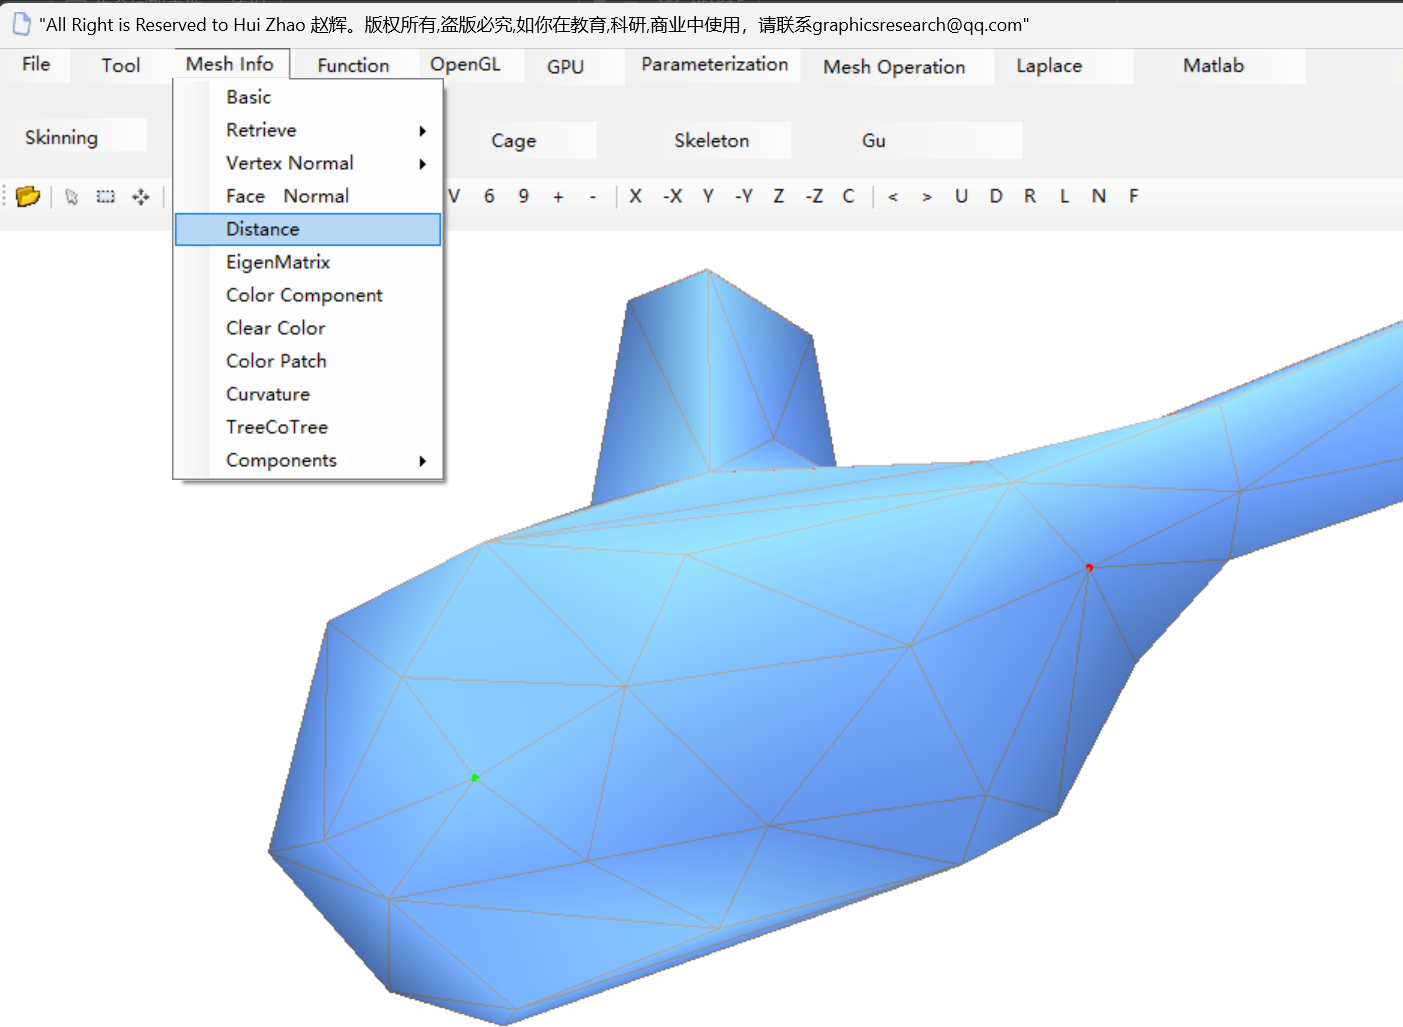Open the Gu menu
Viewport: 1403px width, 1027px height.
[874, 141]
